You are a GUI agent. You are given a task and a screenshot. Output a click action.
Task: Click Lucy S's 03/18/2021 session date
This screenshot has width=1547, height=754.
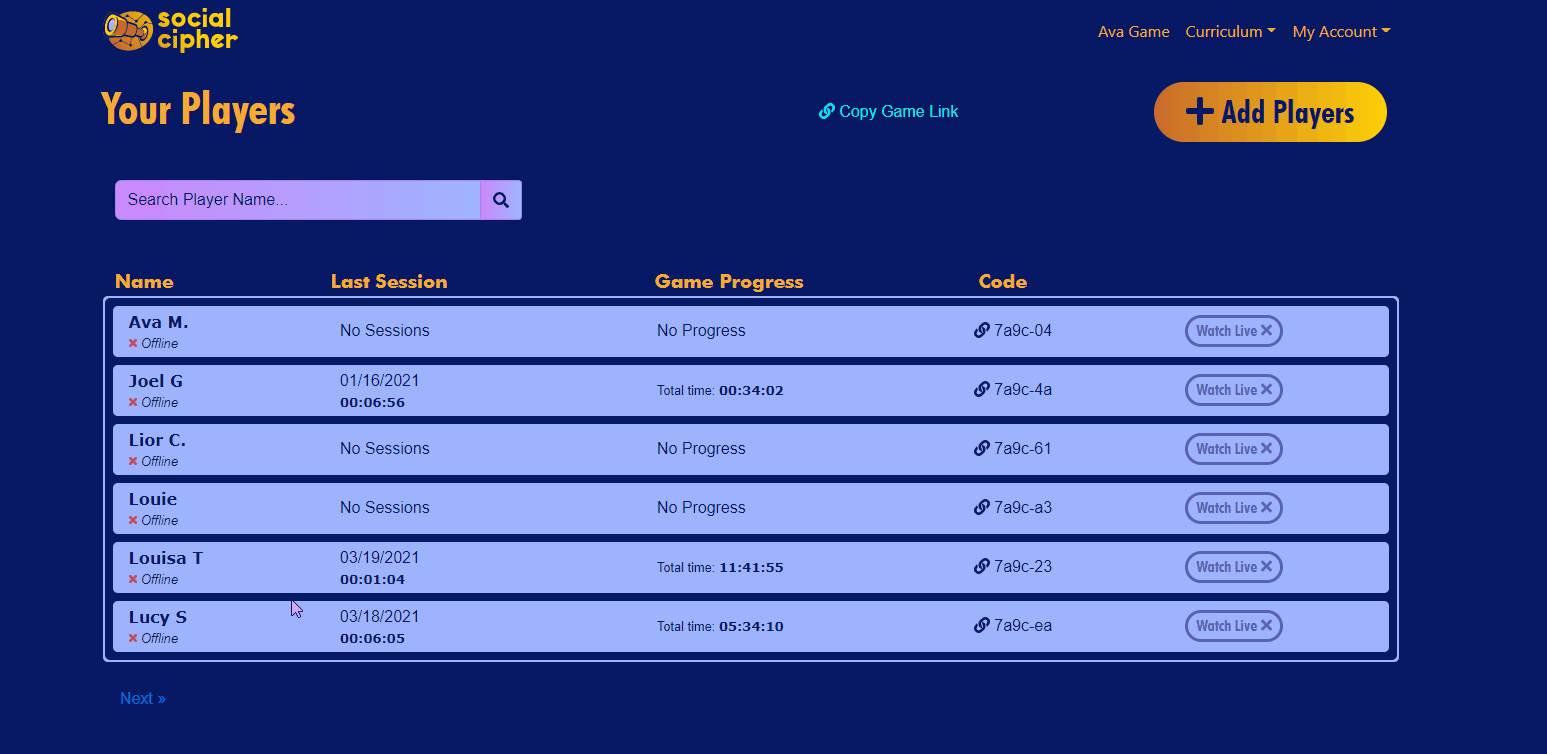pos(380,617)
